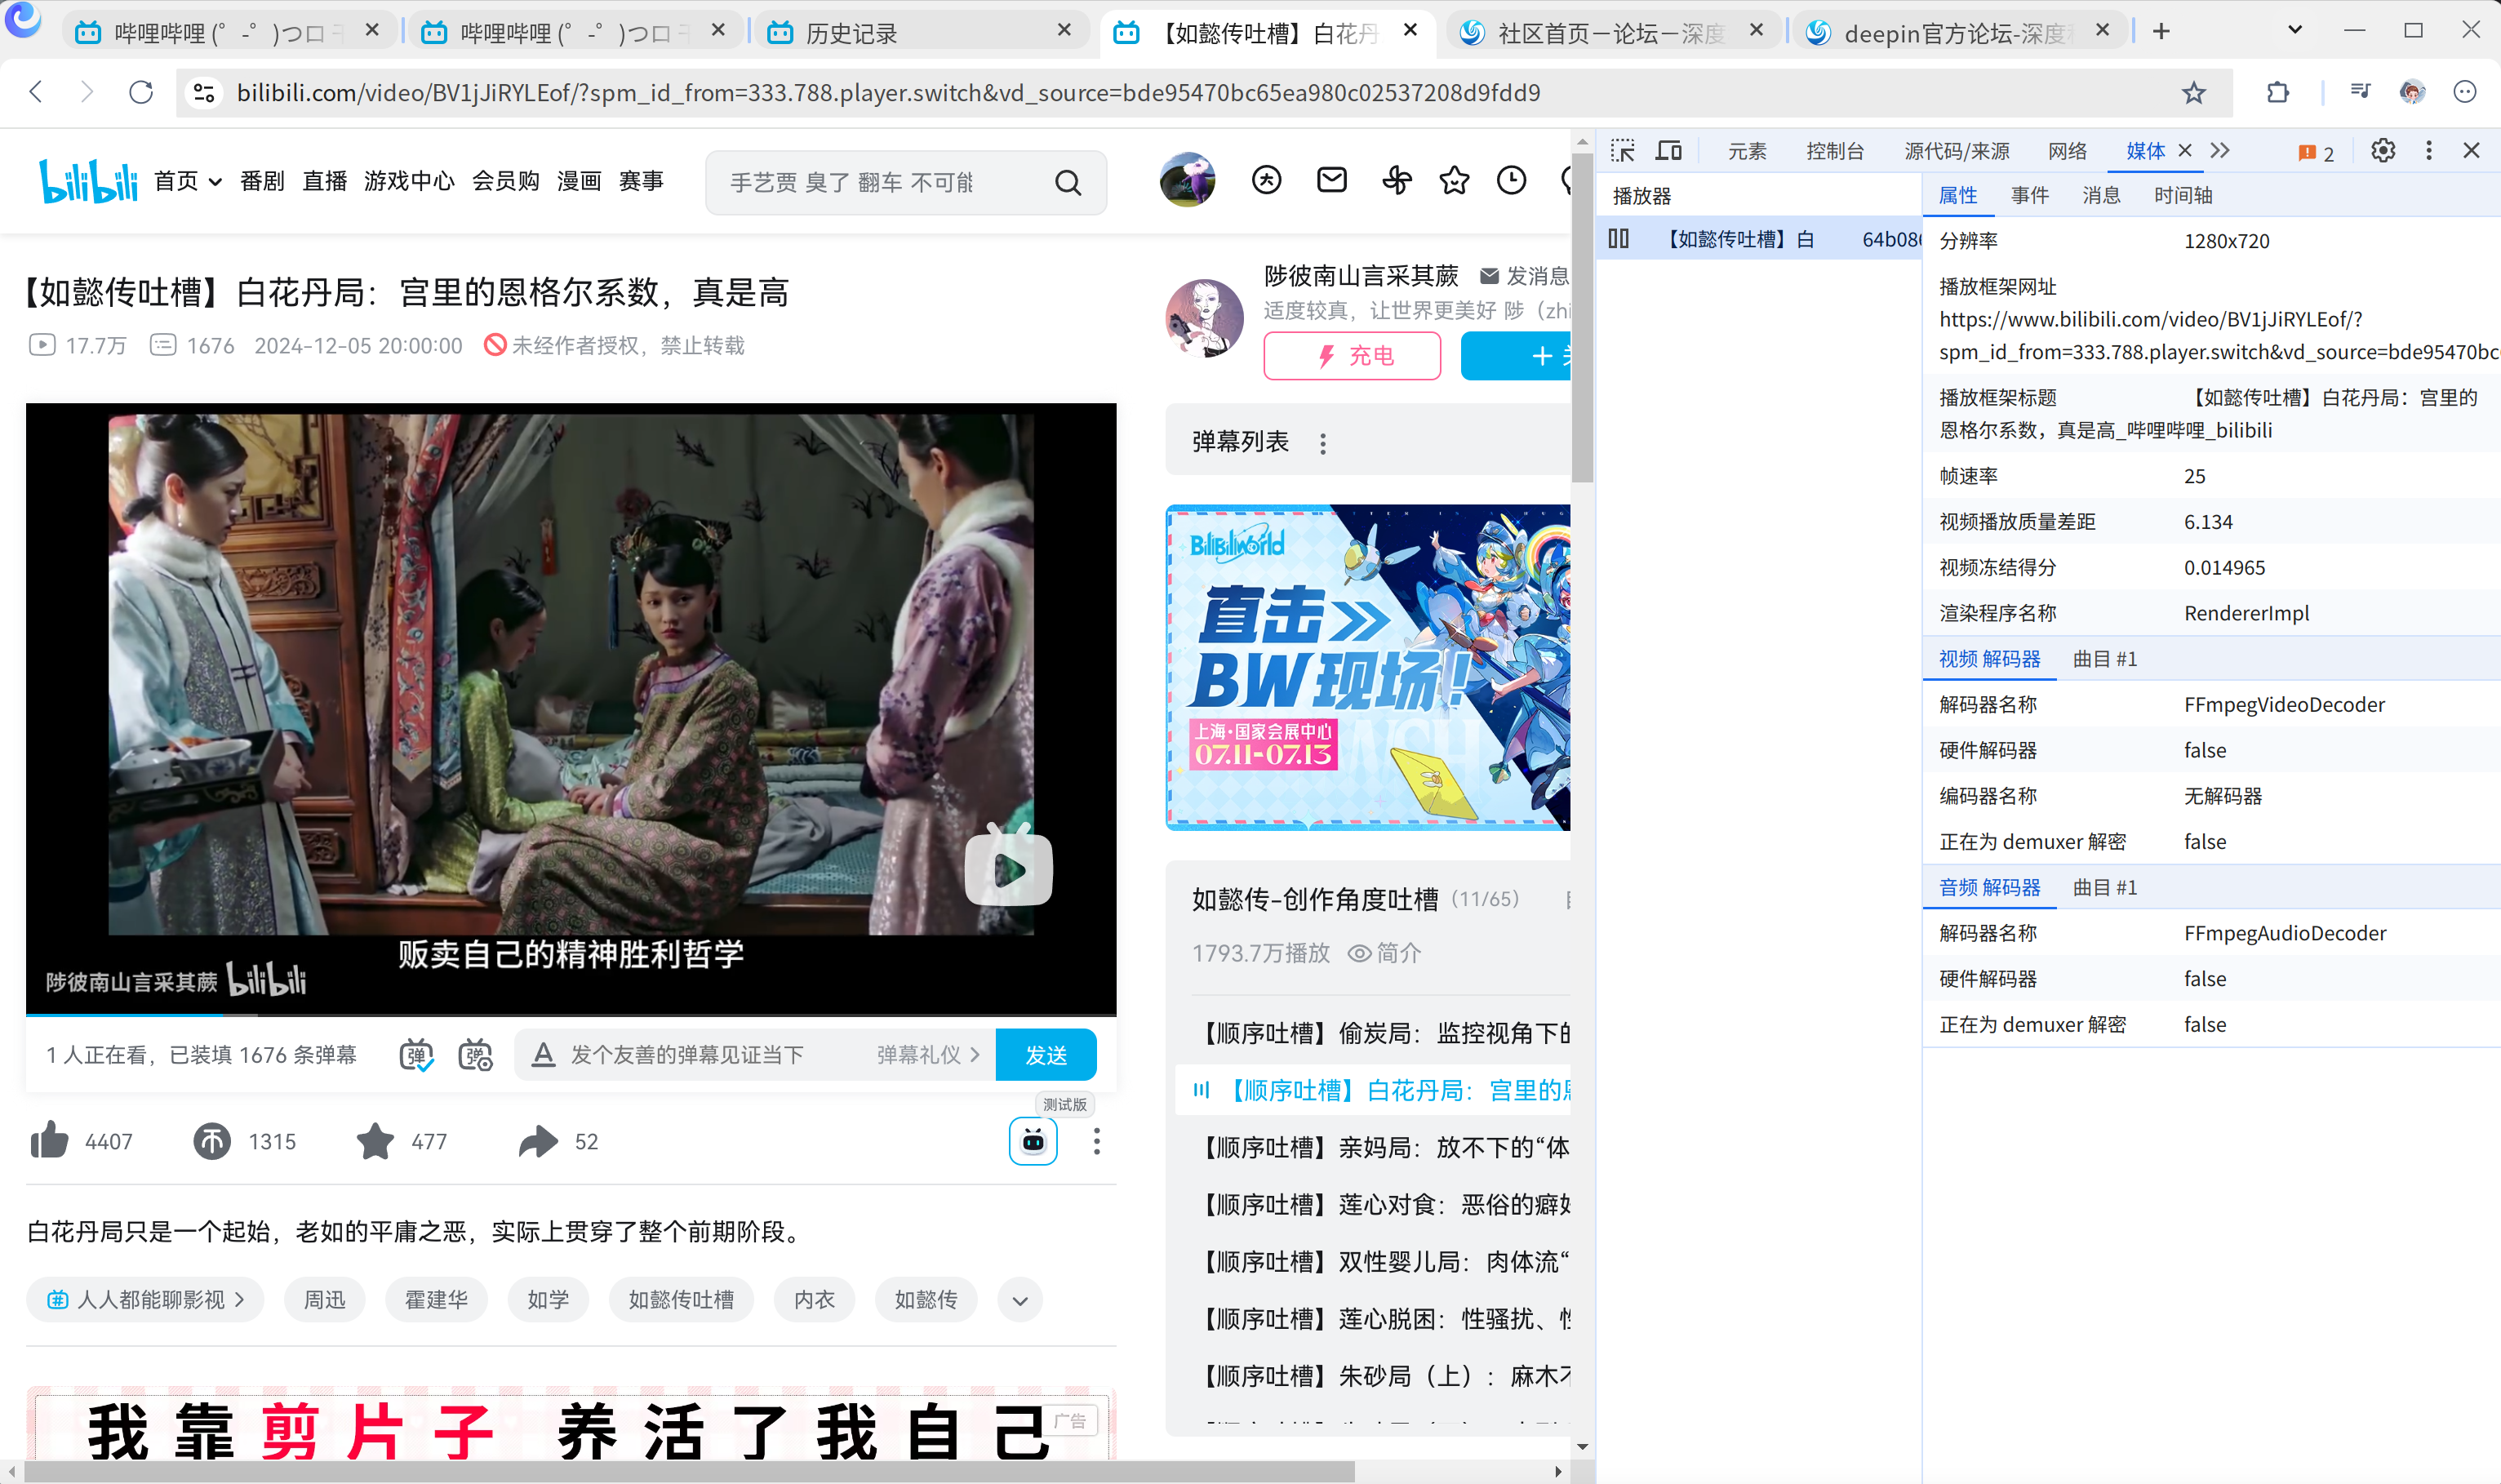Open 弹幕列表 options menu
Screen dimensions: 2501x1484
[1323, 443]
